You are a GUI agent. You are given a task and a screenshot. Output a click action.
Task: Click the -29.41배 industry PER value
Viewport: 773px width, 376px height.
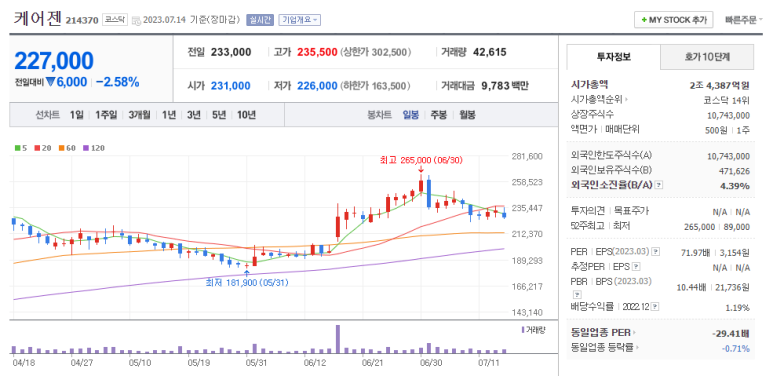731,334
